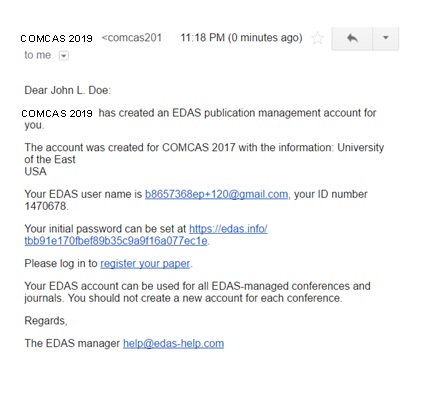Viewport: 429px width, 418px height.
Task: Click the "Regards," closing line
Action: pyautogui.click(x=46, y=321)
